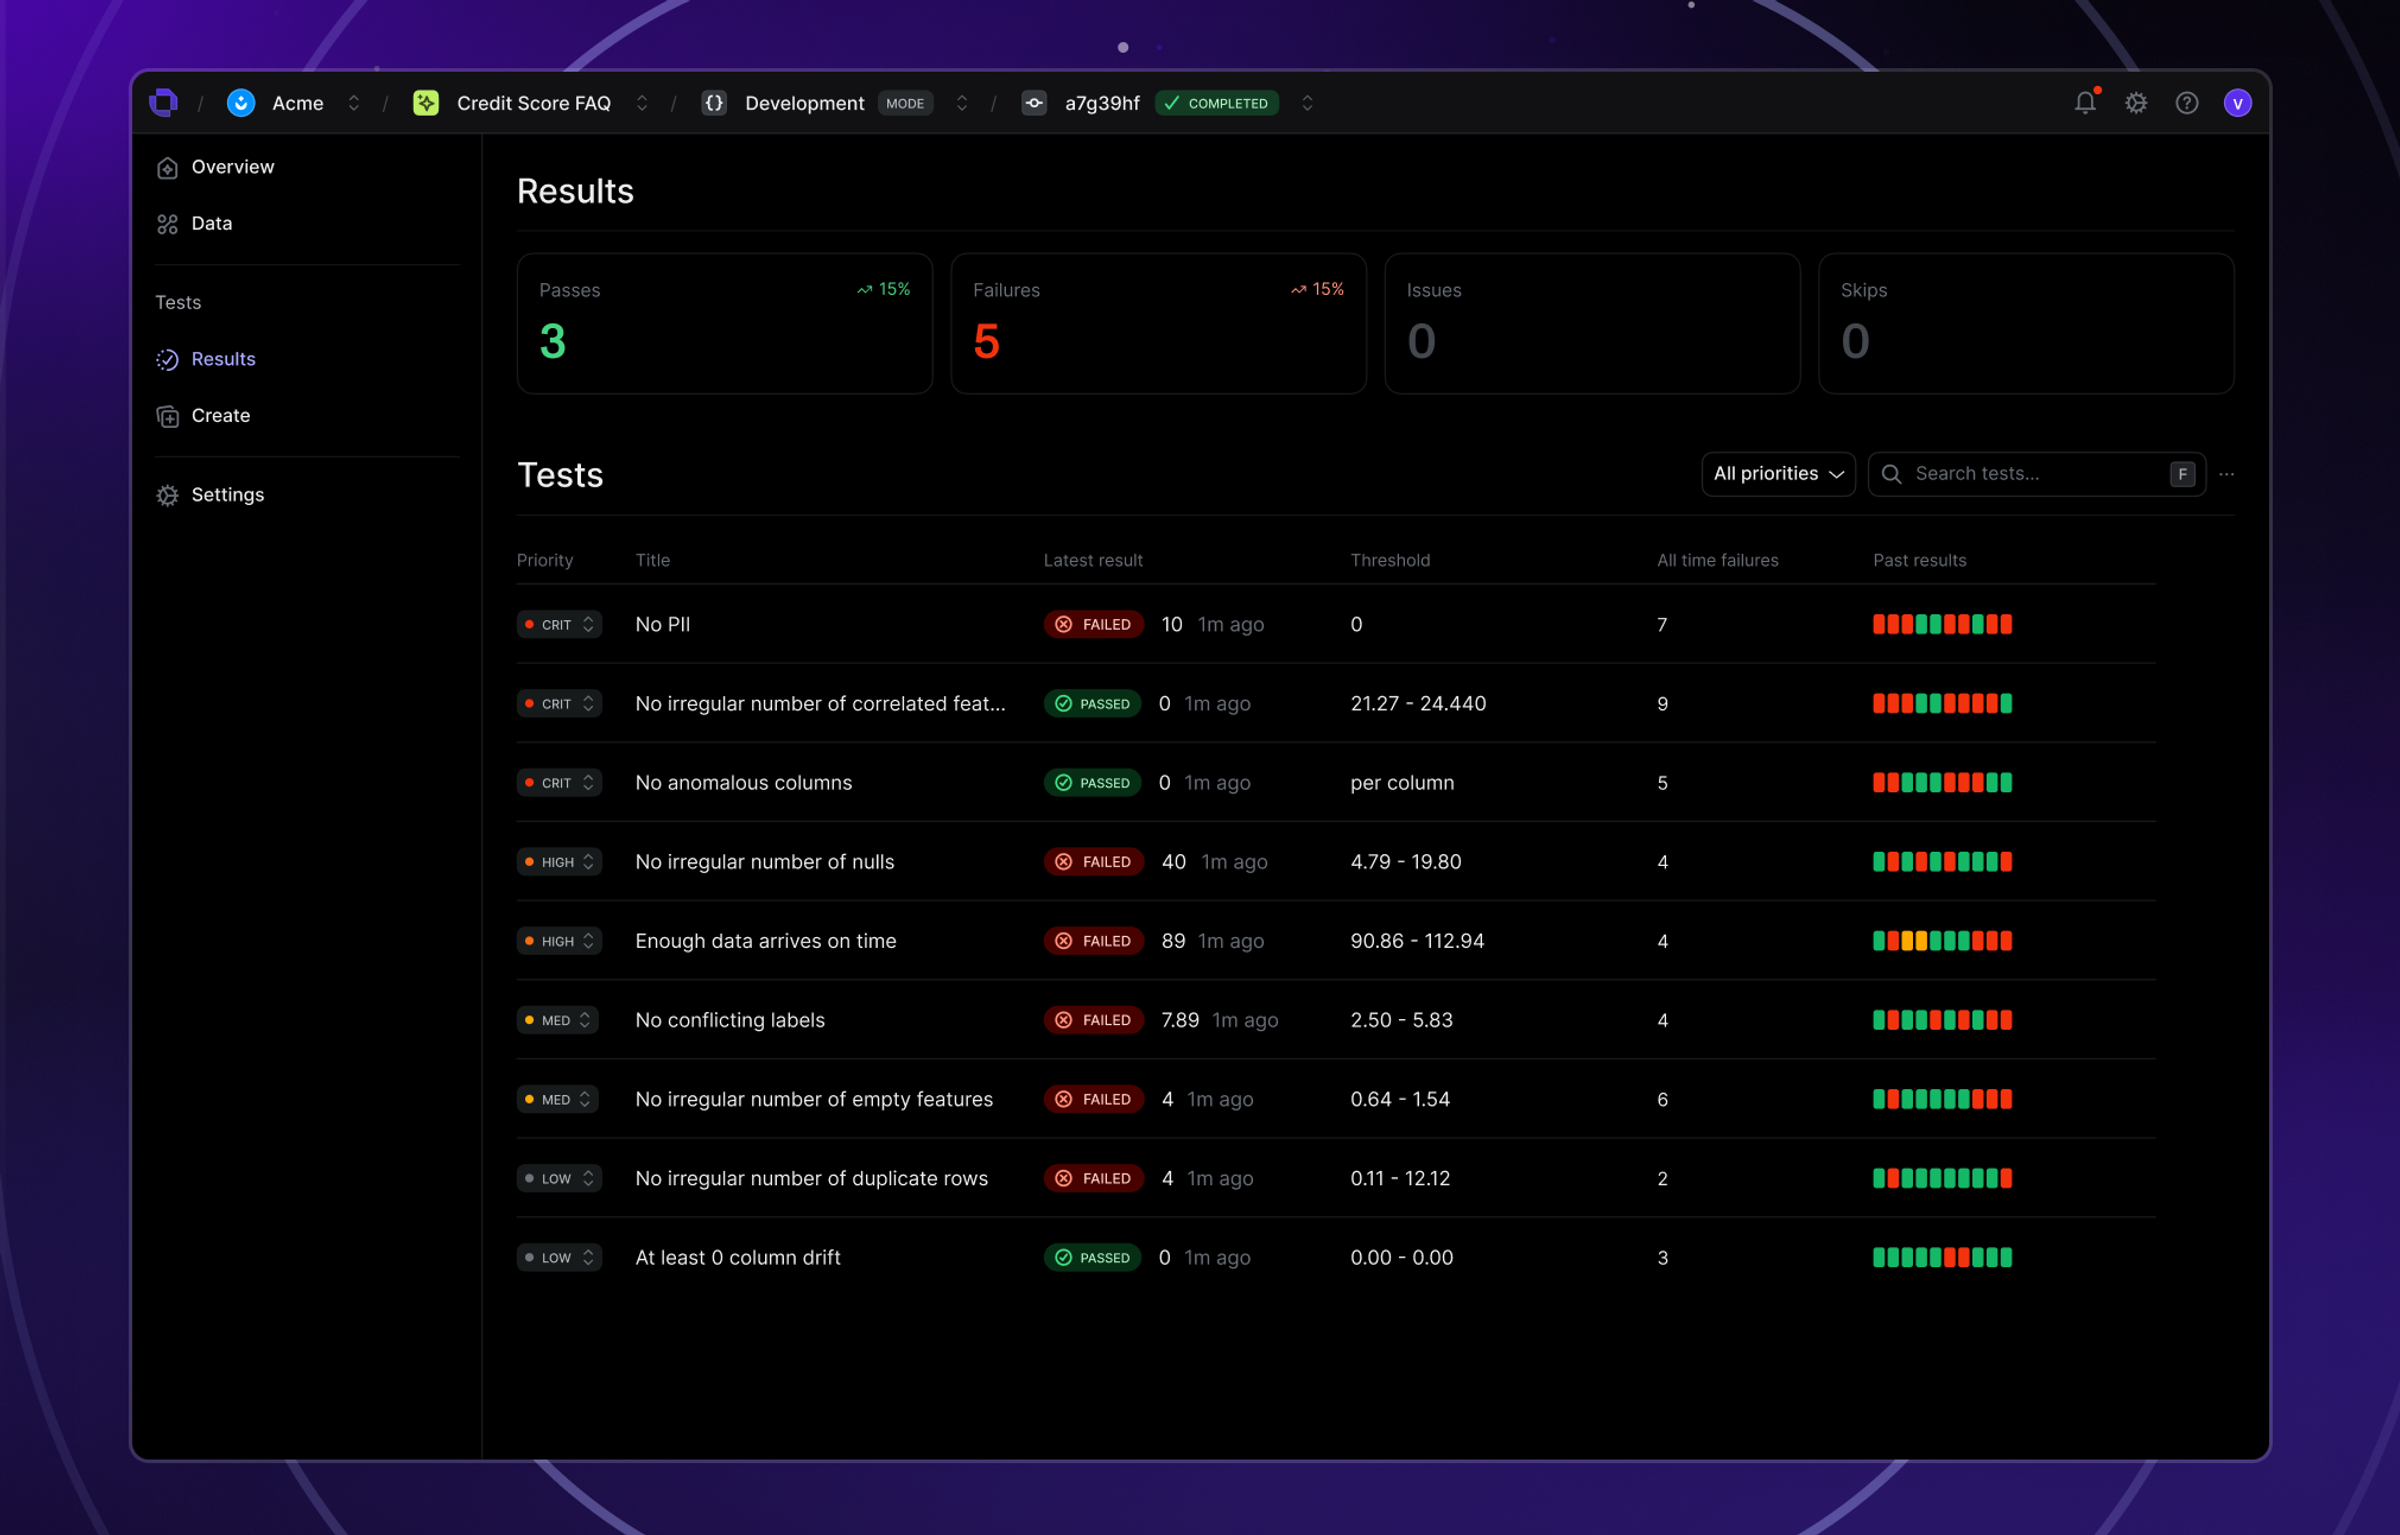Viewport: 2400px width, 1535px height.
Task: Open the top-bar settings gear icon
Action: 2136,103
